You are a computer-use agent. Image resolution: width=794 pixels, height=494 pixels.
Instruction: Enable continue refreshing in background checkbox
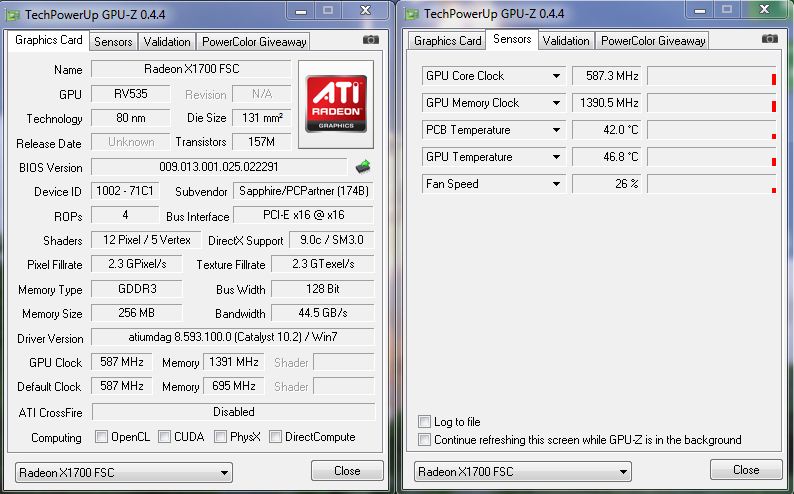pyautogui.click(x=424, y=439)
